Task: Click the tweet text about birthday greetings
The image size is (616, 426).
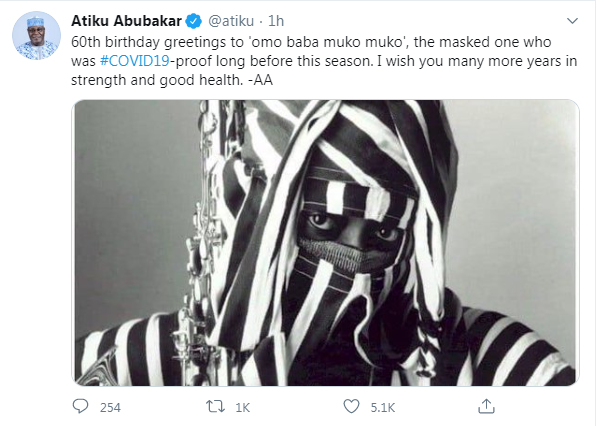Action: pyautogui.click(x=324, y=61)
